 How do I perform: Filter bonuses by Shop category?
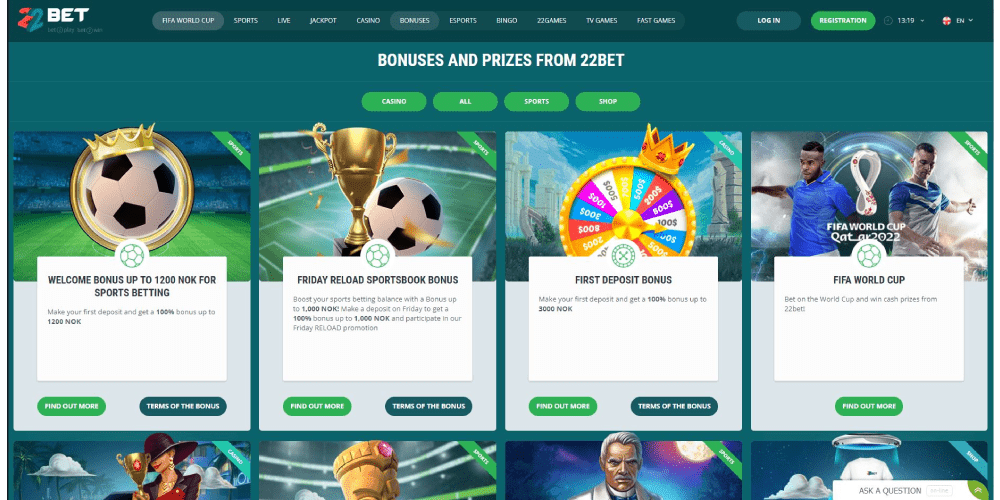[607, 101]
